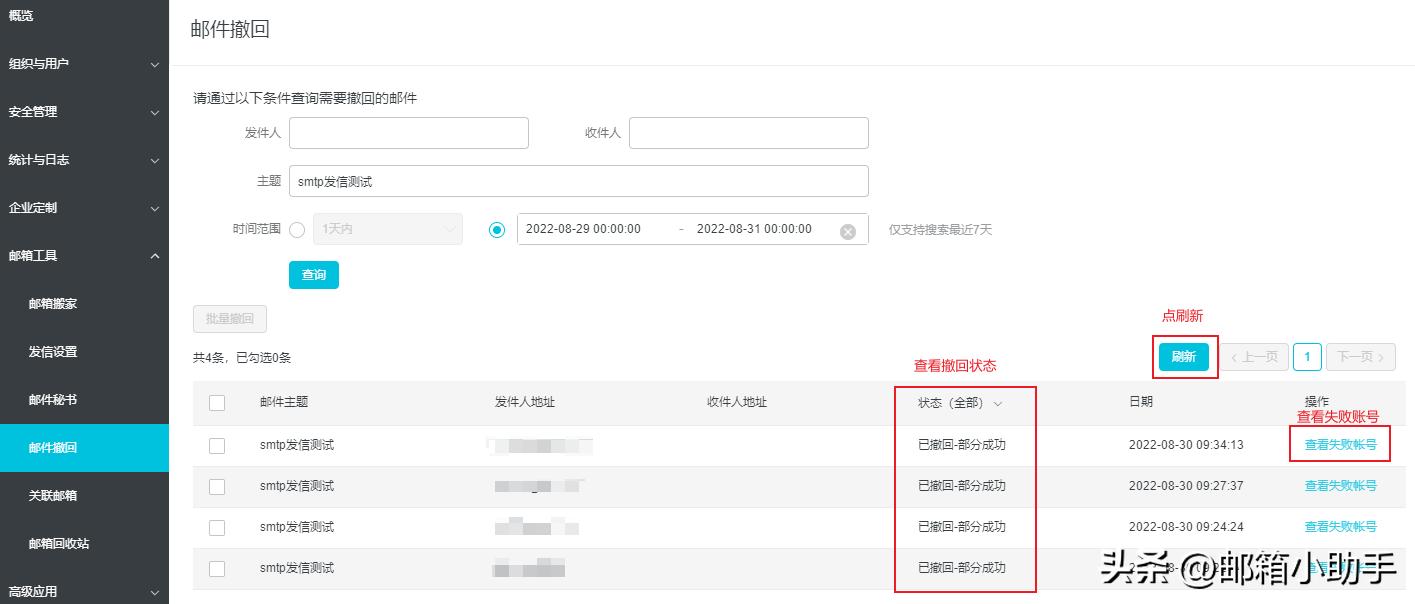Expand the 高级应用 sidebar section
Image resolution: width=1415 pixels, height=604 pixels.
click(x=84, y=591)
